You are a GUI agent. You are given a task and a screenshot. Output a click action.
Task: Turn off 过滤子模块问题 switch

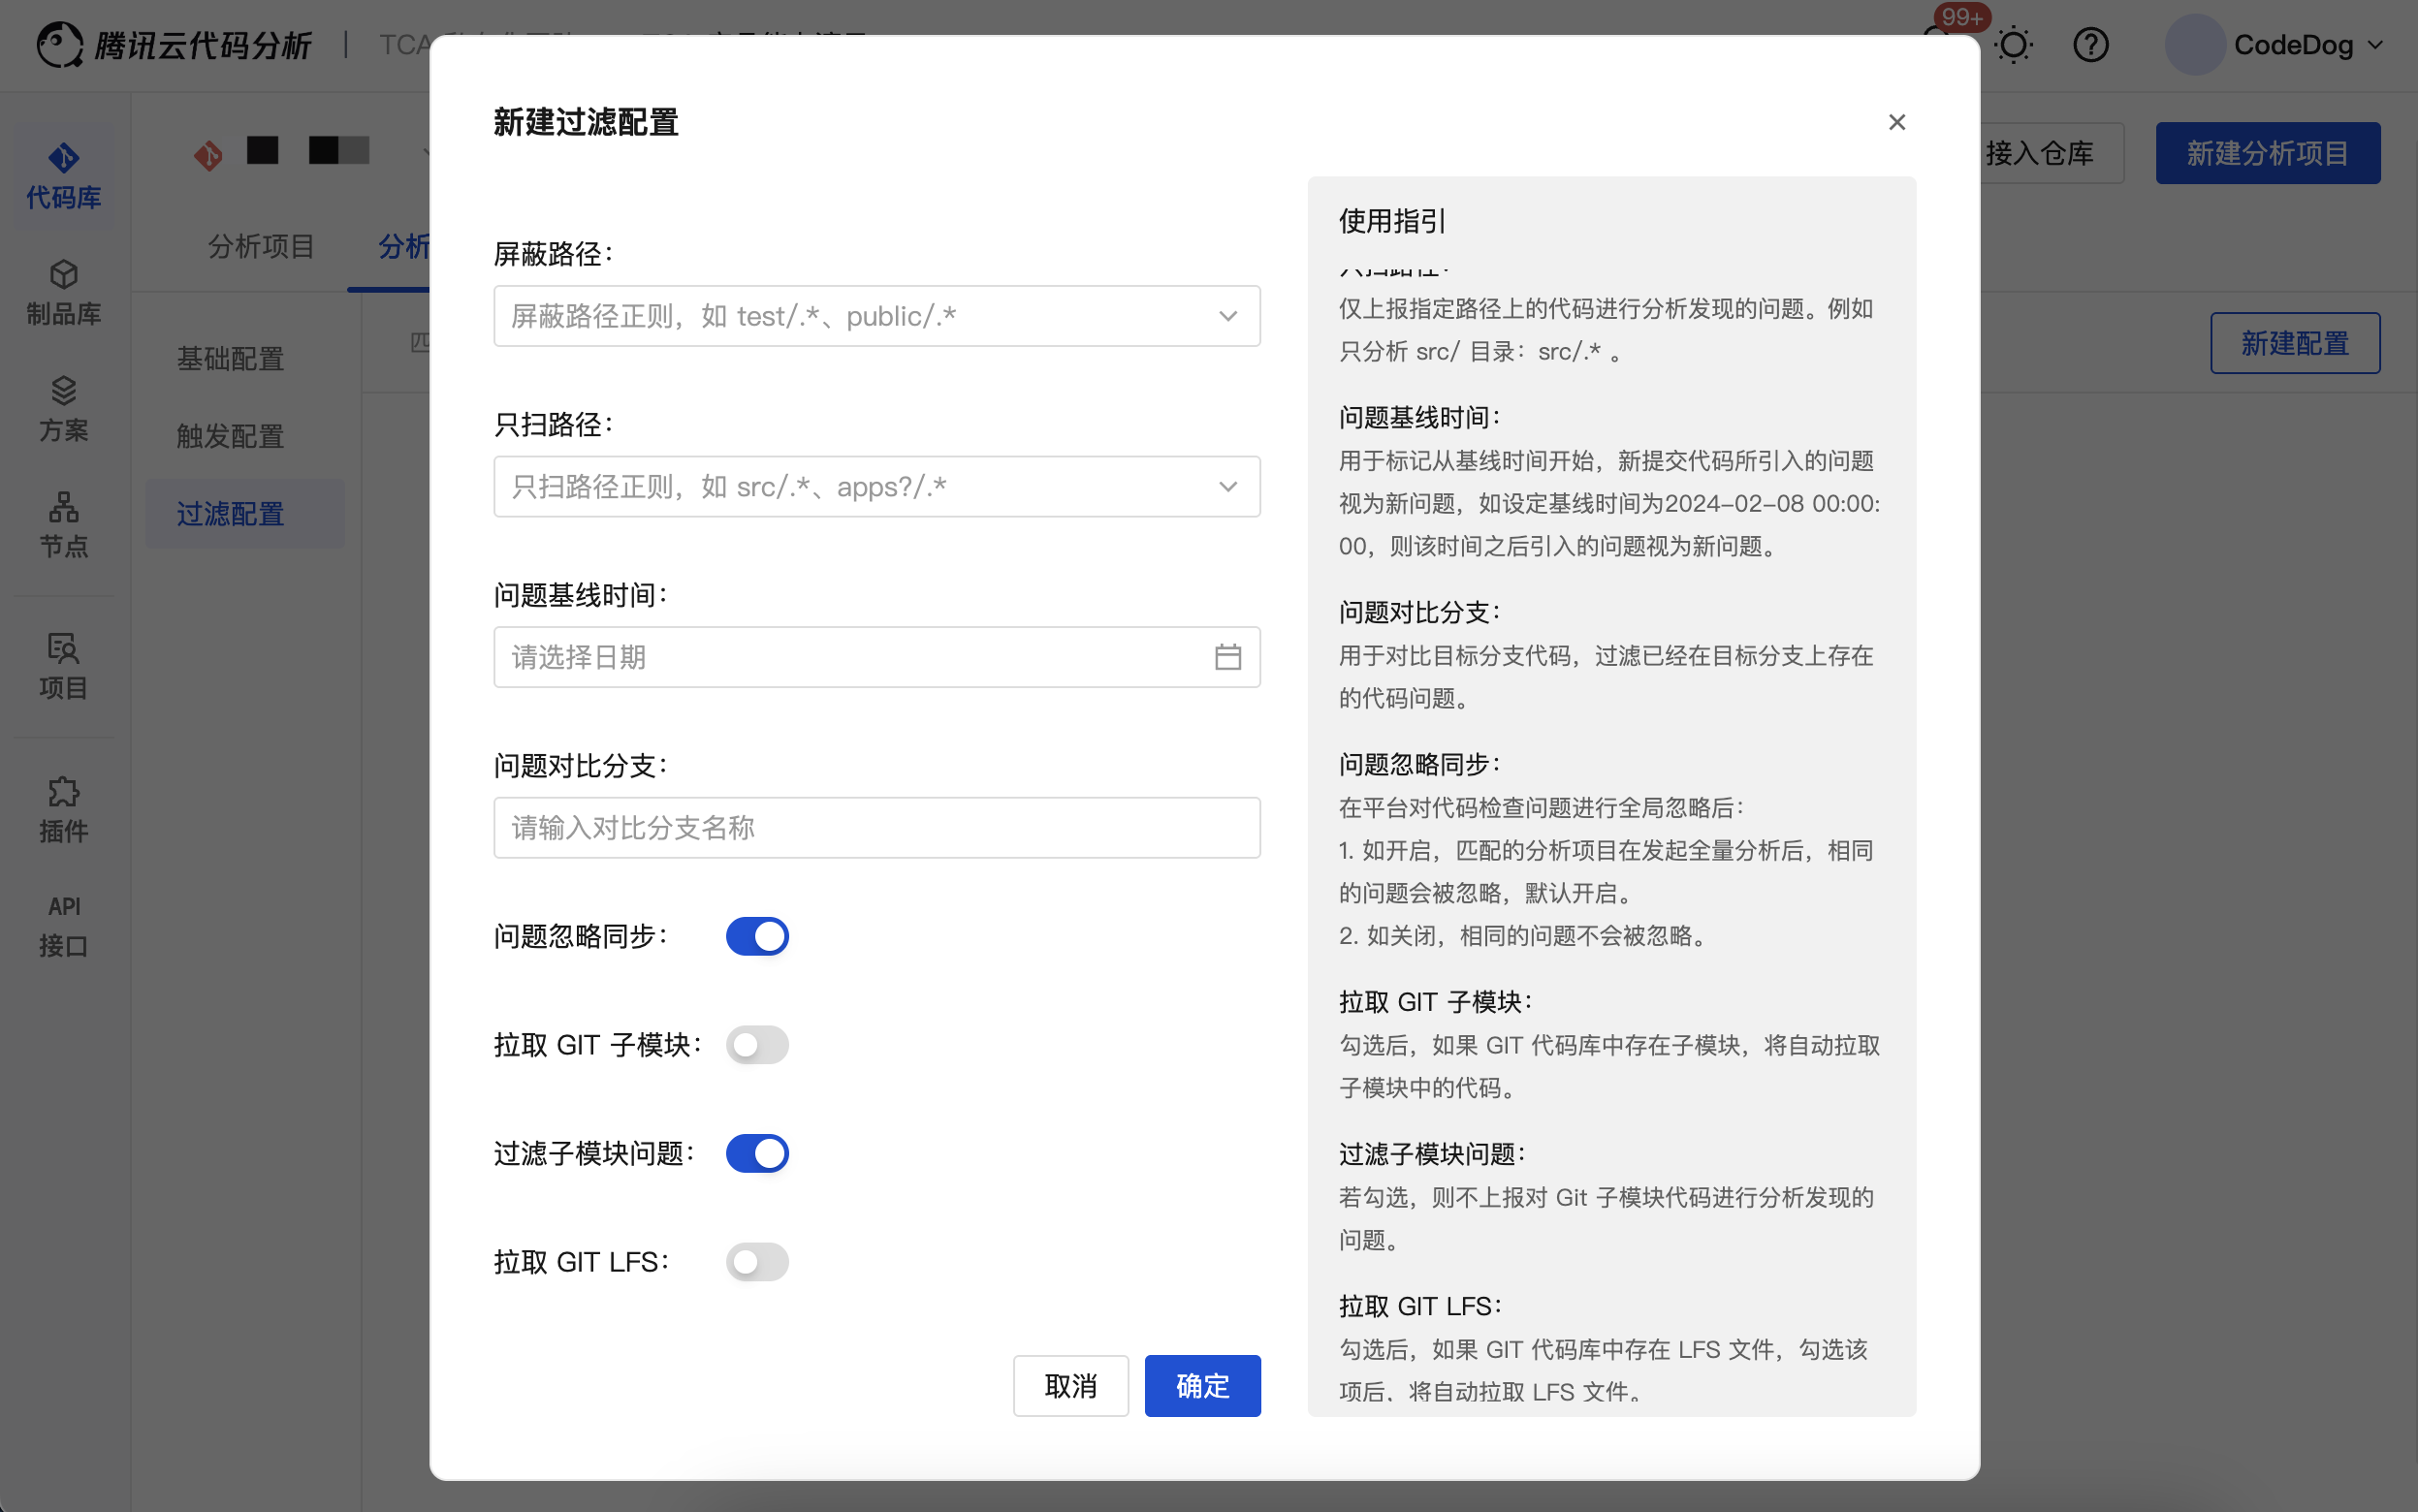coord(757,1153)
